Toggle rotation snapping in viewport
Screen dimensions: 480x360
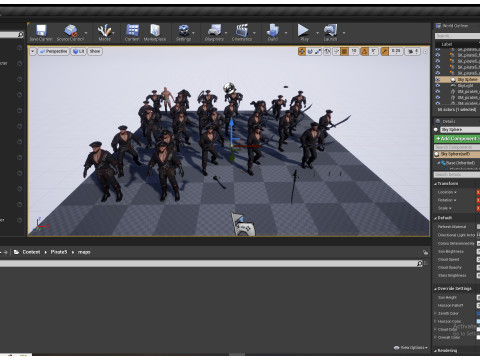click(365, 51)
